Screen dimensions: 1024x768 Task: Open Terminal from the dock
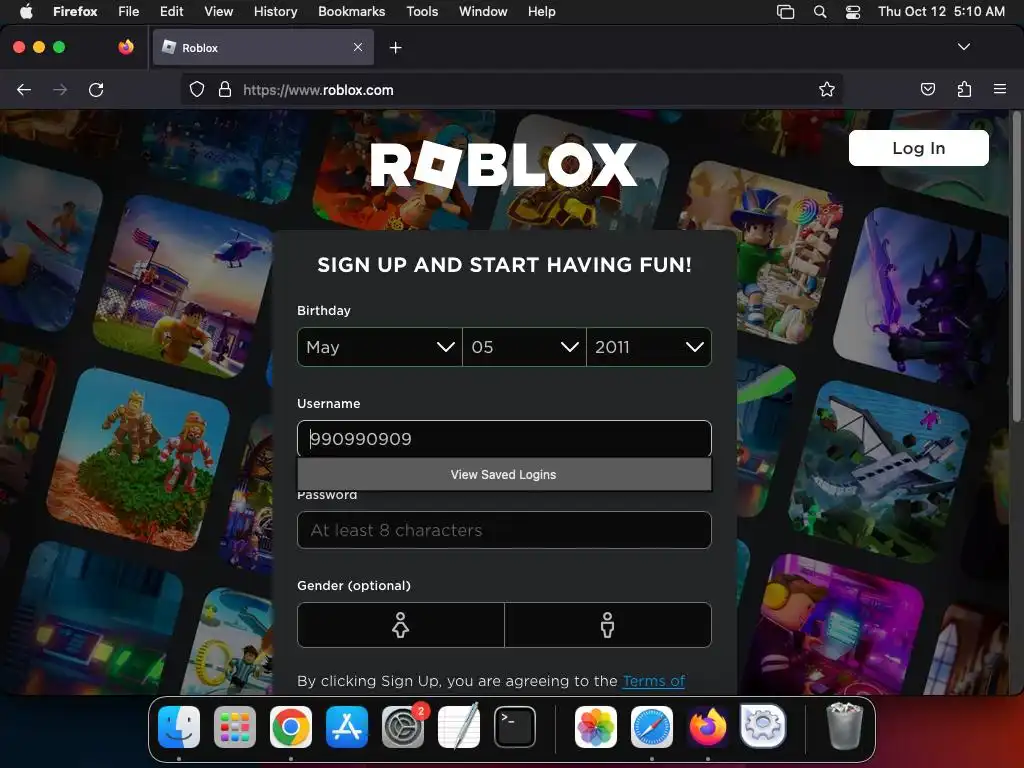pyautogui.click(x=515, y=726)
